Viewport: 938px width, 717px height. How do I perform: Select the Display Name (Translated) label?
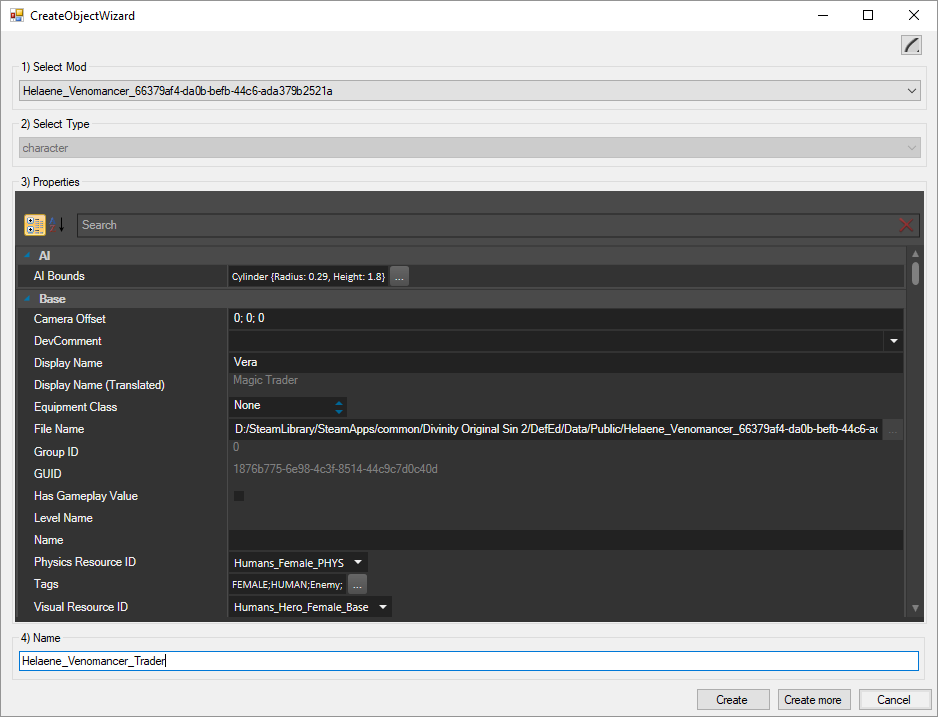[99, 385]
